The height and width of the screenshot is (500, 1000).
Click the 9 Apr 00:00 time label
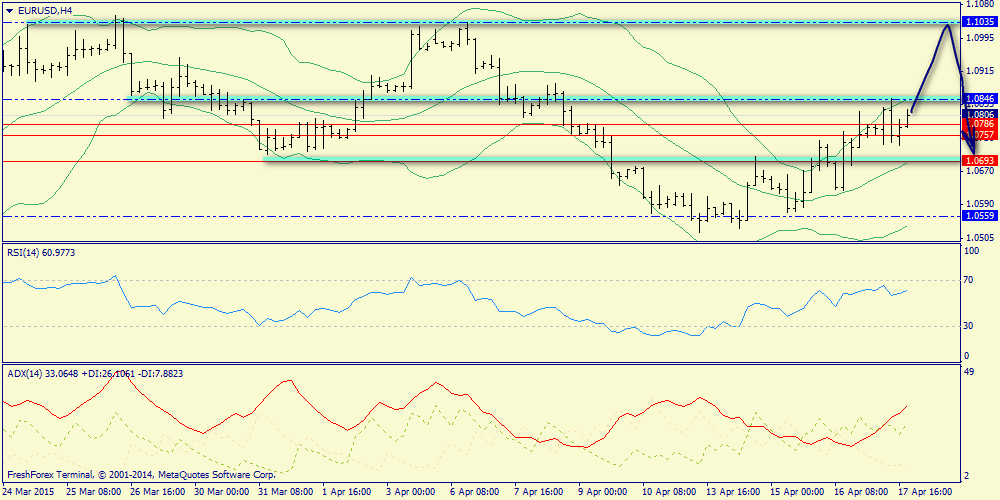(603, 492)
